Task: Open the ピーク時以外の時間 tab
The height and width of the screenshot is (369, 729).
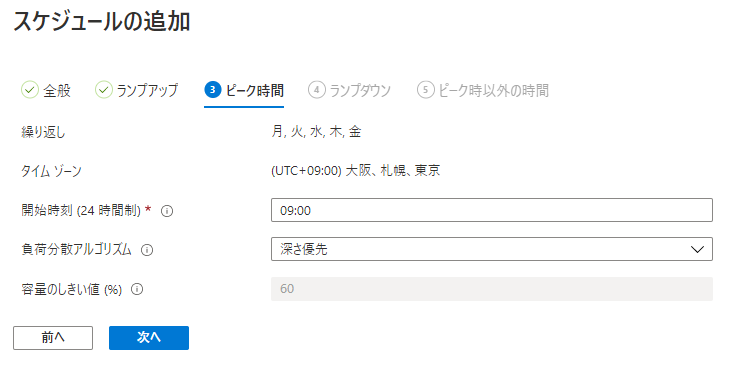Action: click(493, 90)
